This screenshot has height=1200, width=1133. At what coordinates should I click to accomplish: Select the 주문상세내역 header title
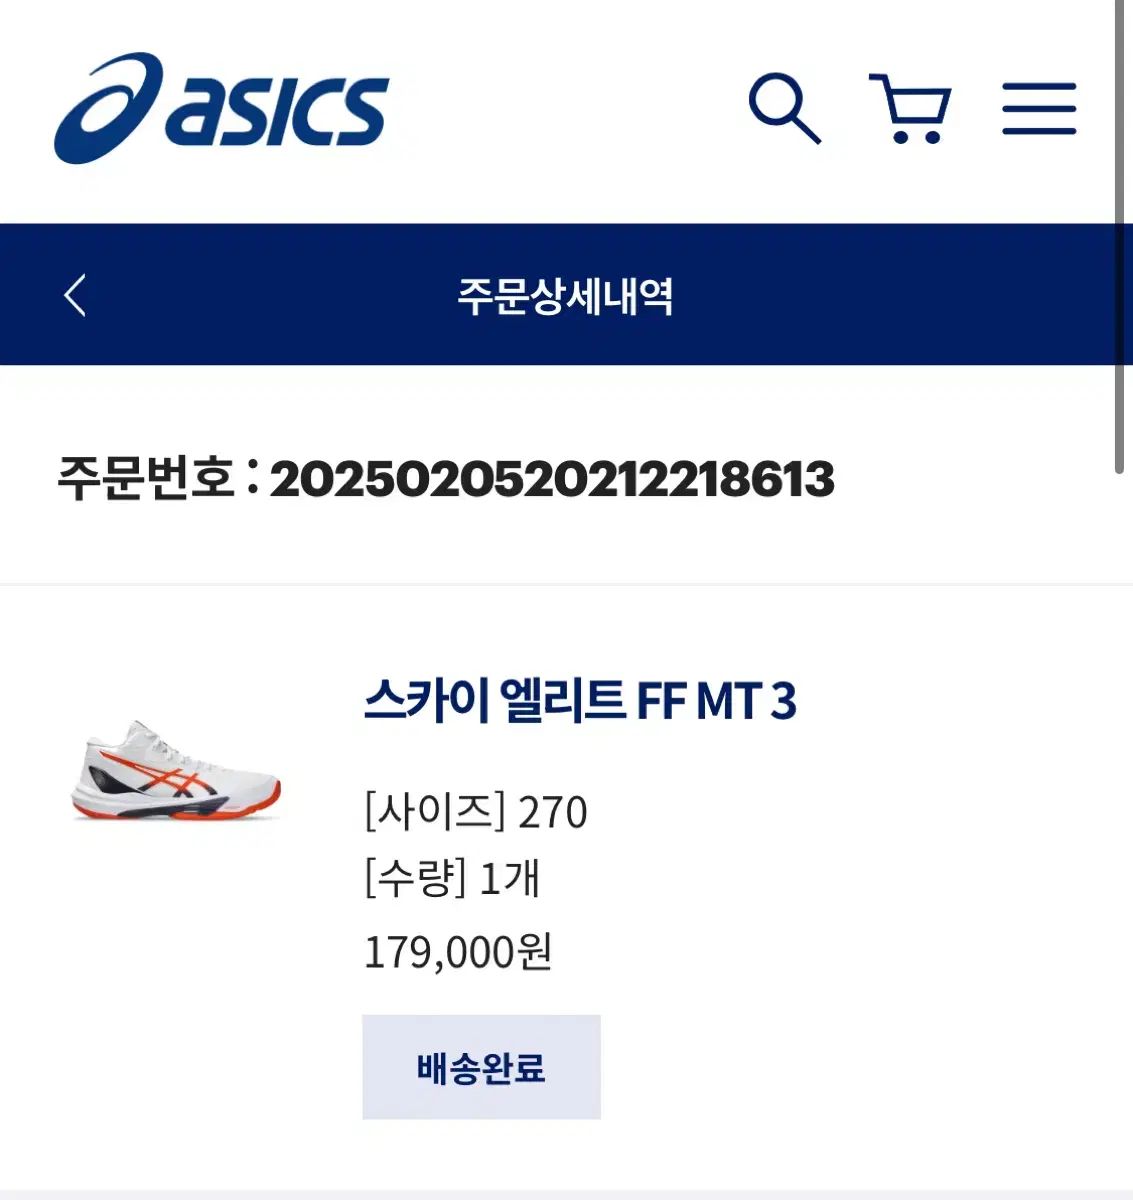[565, 295]
